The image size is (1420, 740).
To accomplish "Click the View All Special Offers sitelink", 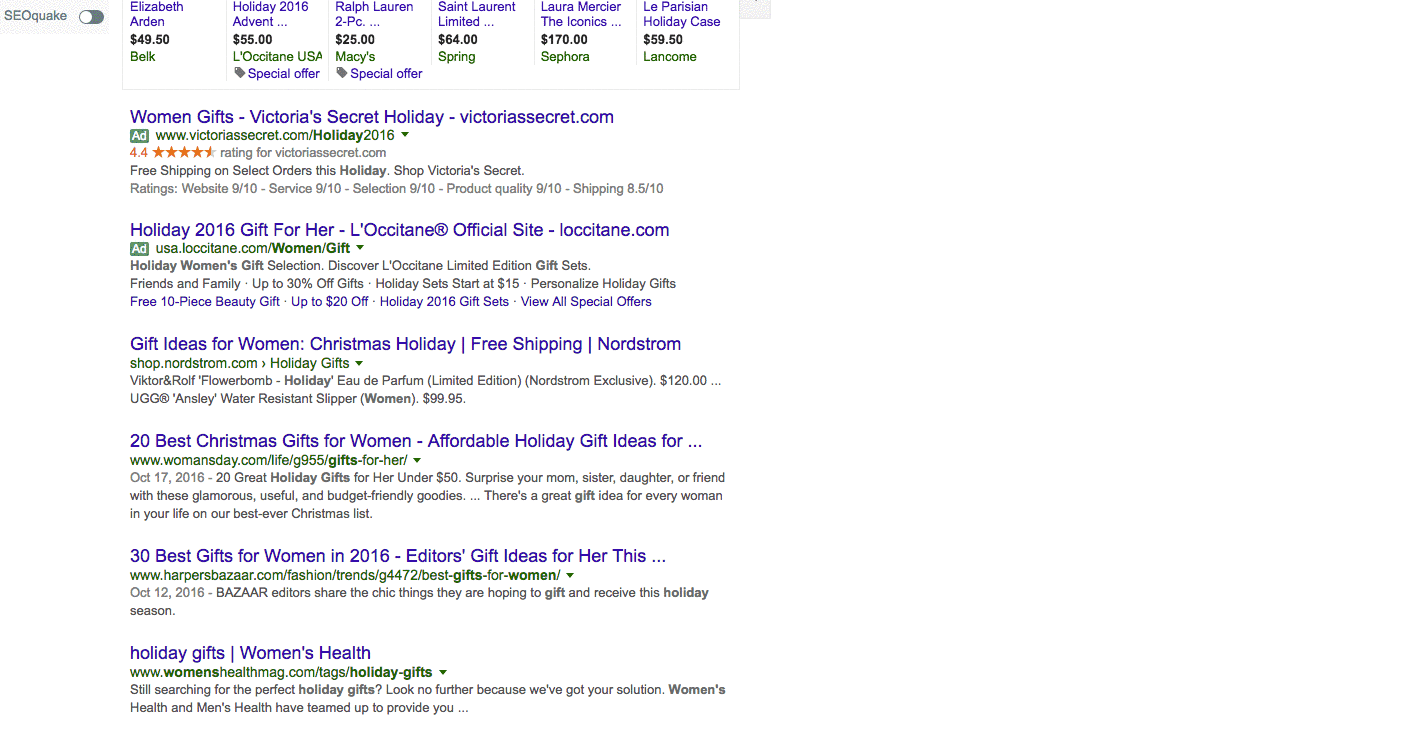I will (x=586, y=301).
